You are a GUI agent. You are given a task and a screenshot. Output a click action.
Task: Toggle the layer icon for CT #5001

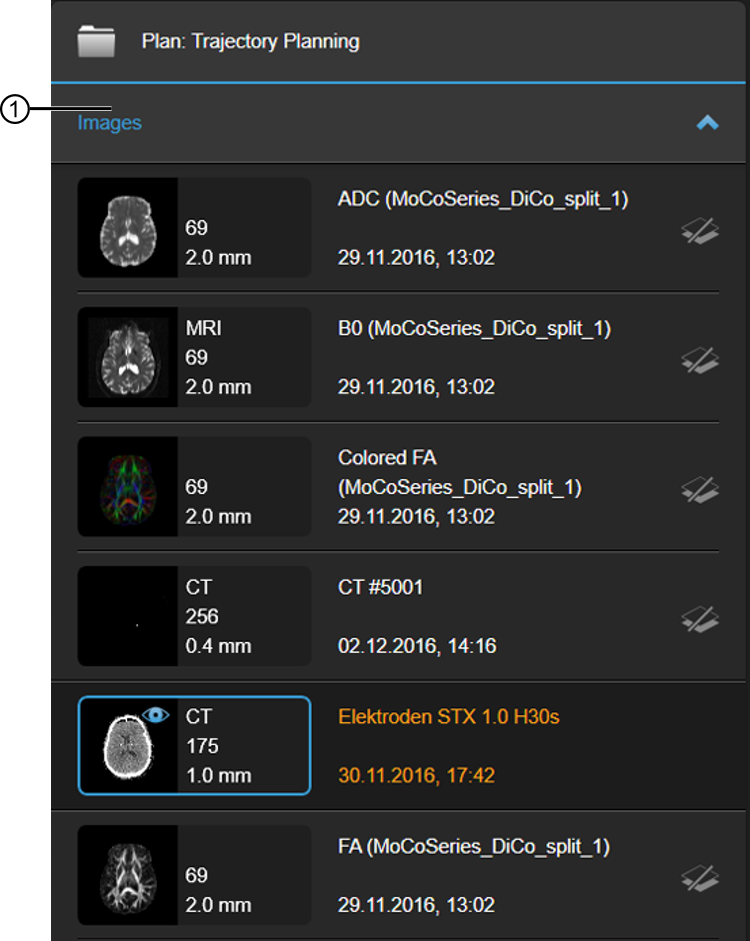point(700,619)
